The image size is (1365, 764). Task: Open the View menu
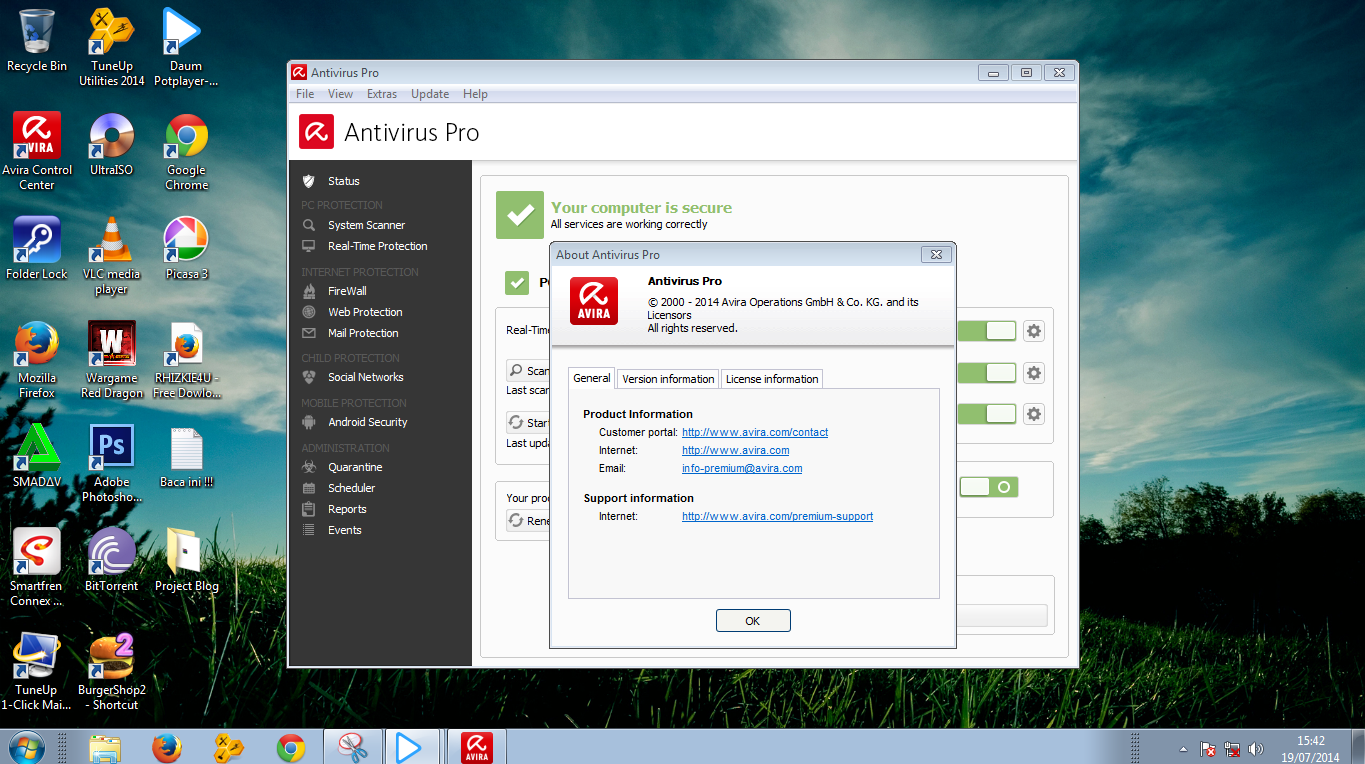pos(340,94)
